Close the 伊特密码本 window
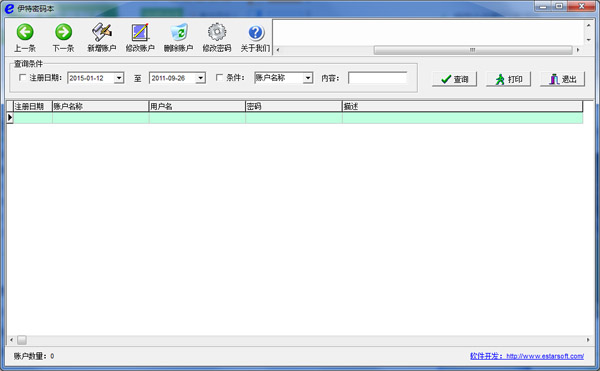This screenshot has width=600, height=371. [582, 7]
